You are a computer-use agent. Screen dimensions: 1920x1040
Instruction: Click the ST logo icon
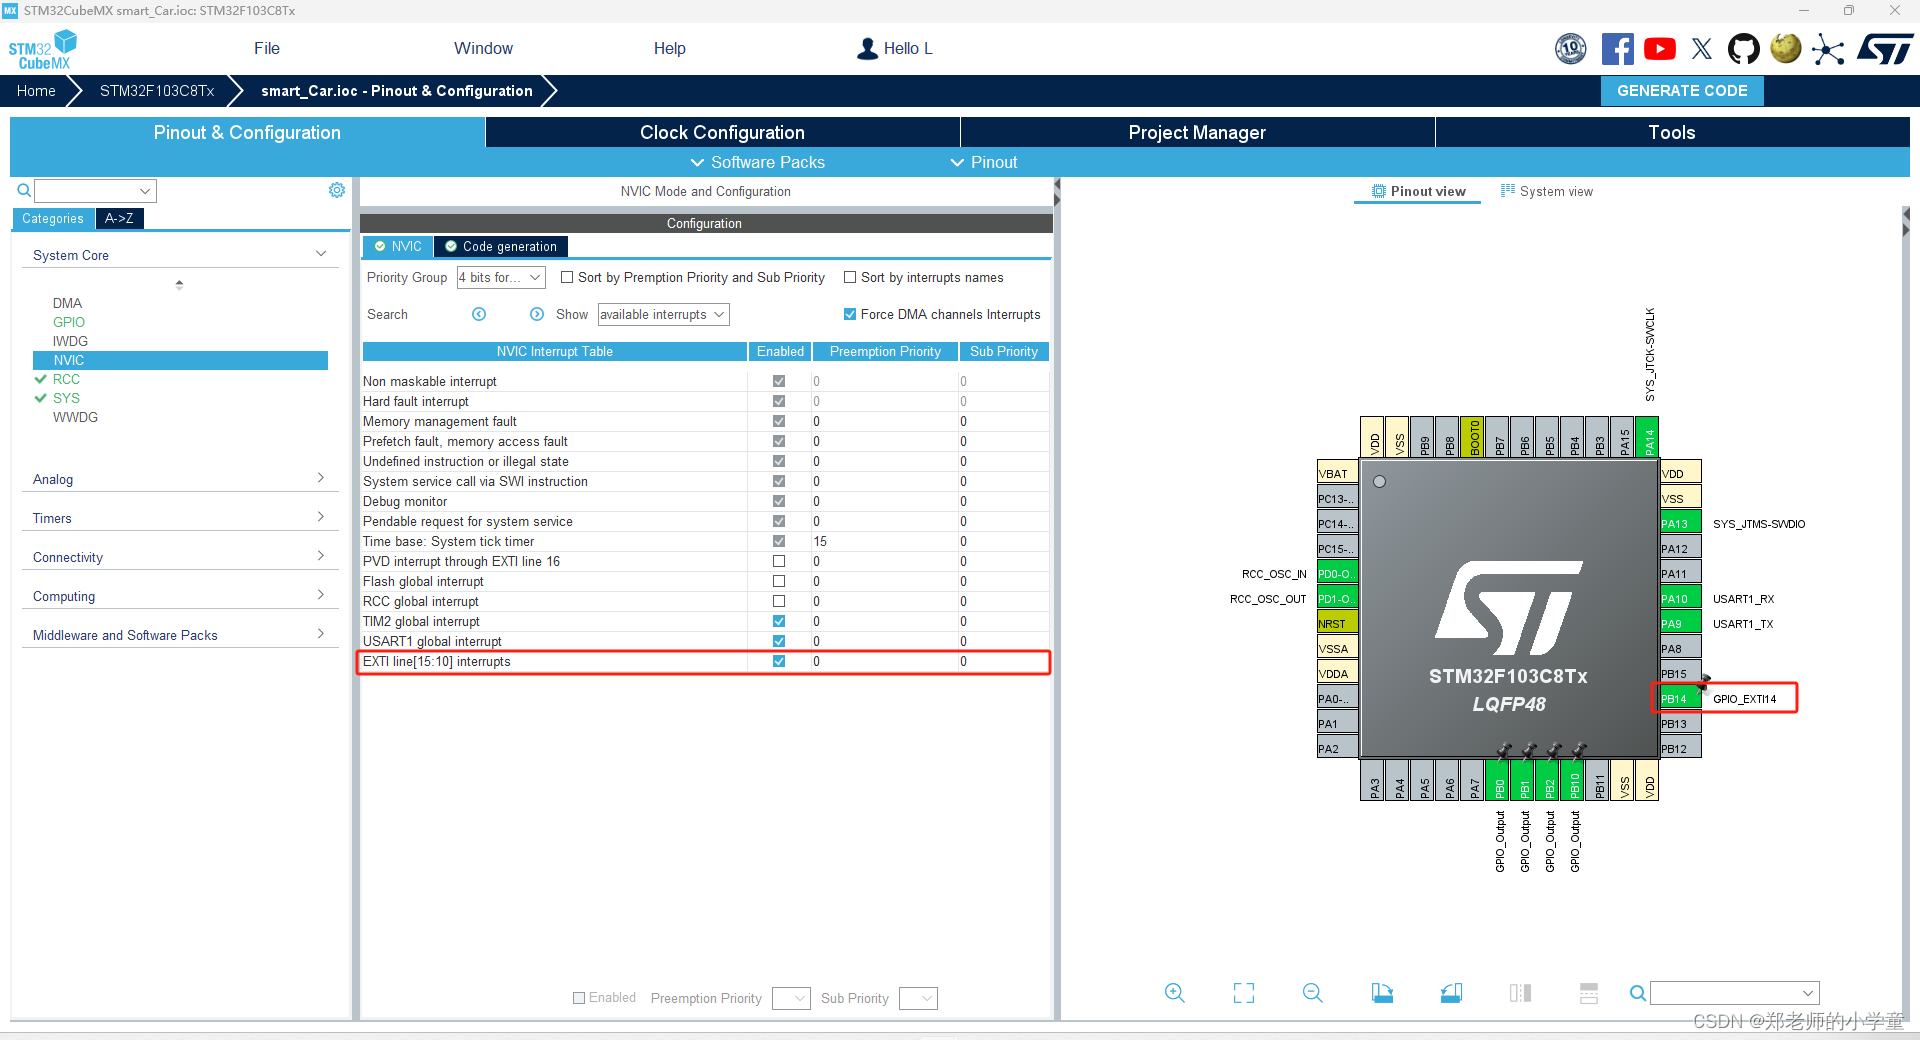coord(1885,49)
